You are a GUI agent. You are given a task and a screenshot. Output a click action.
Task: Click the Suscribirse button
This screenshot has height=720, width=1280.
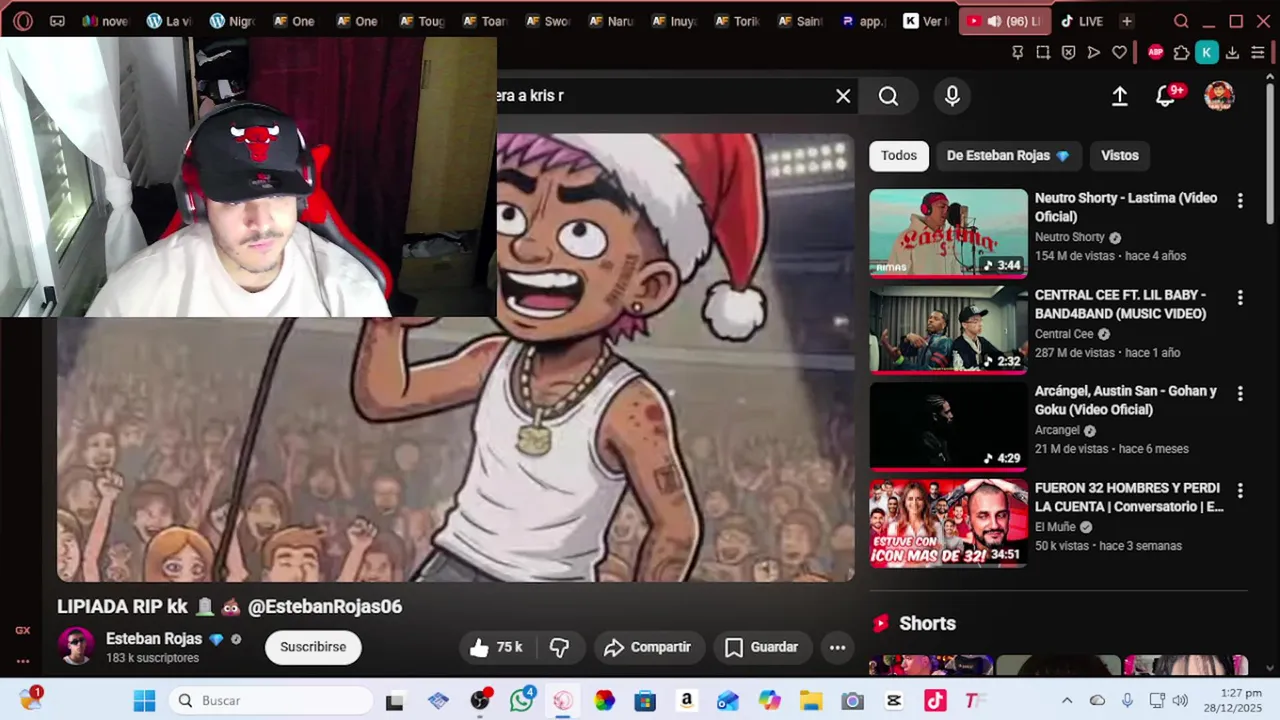[x=313, y=647]
